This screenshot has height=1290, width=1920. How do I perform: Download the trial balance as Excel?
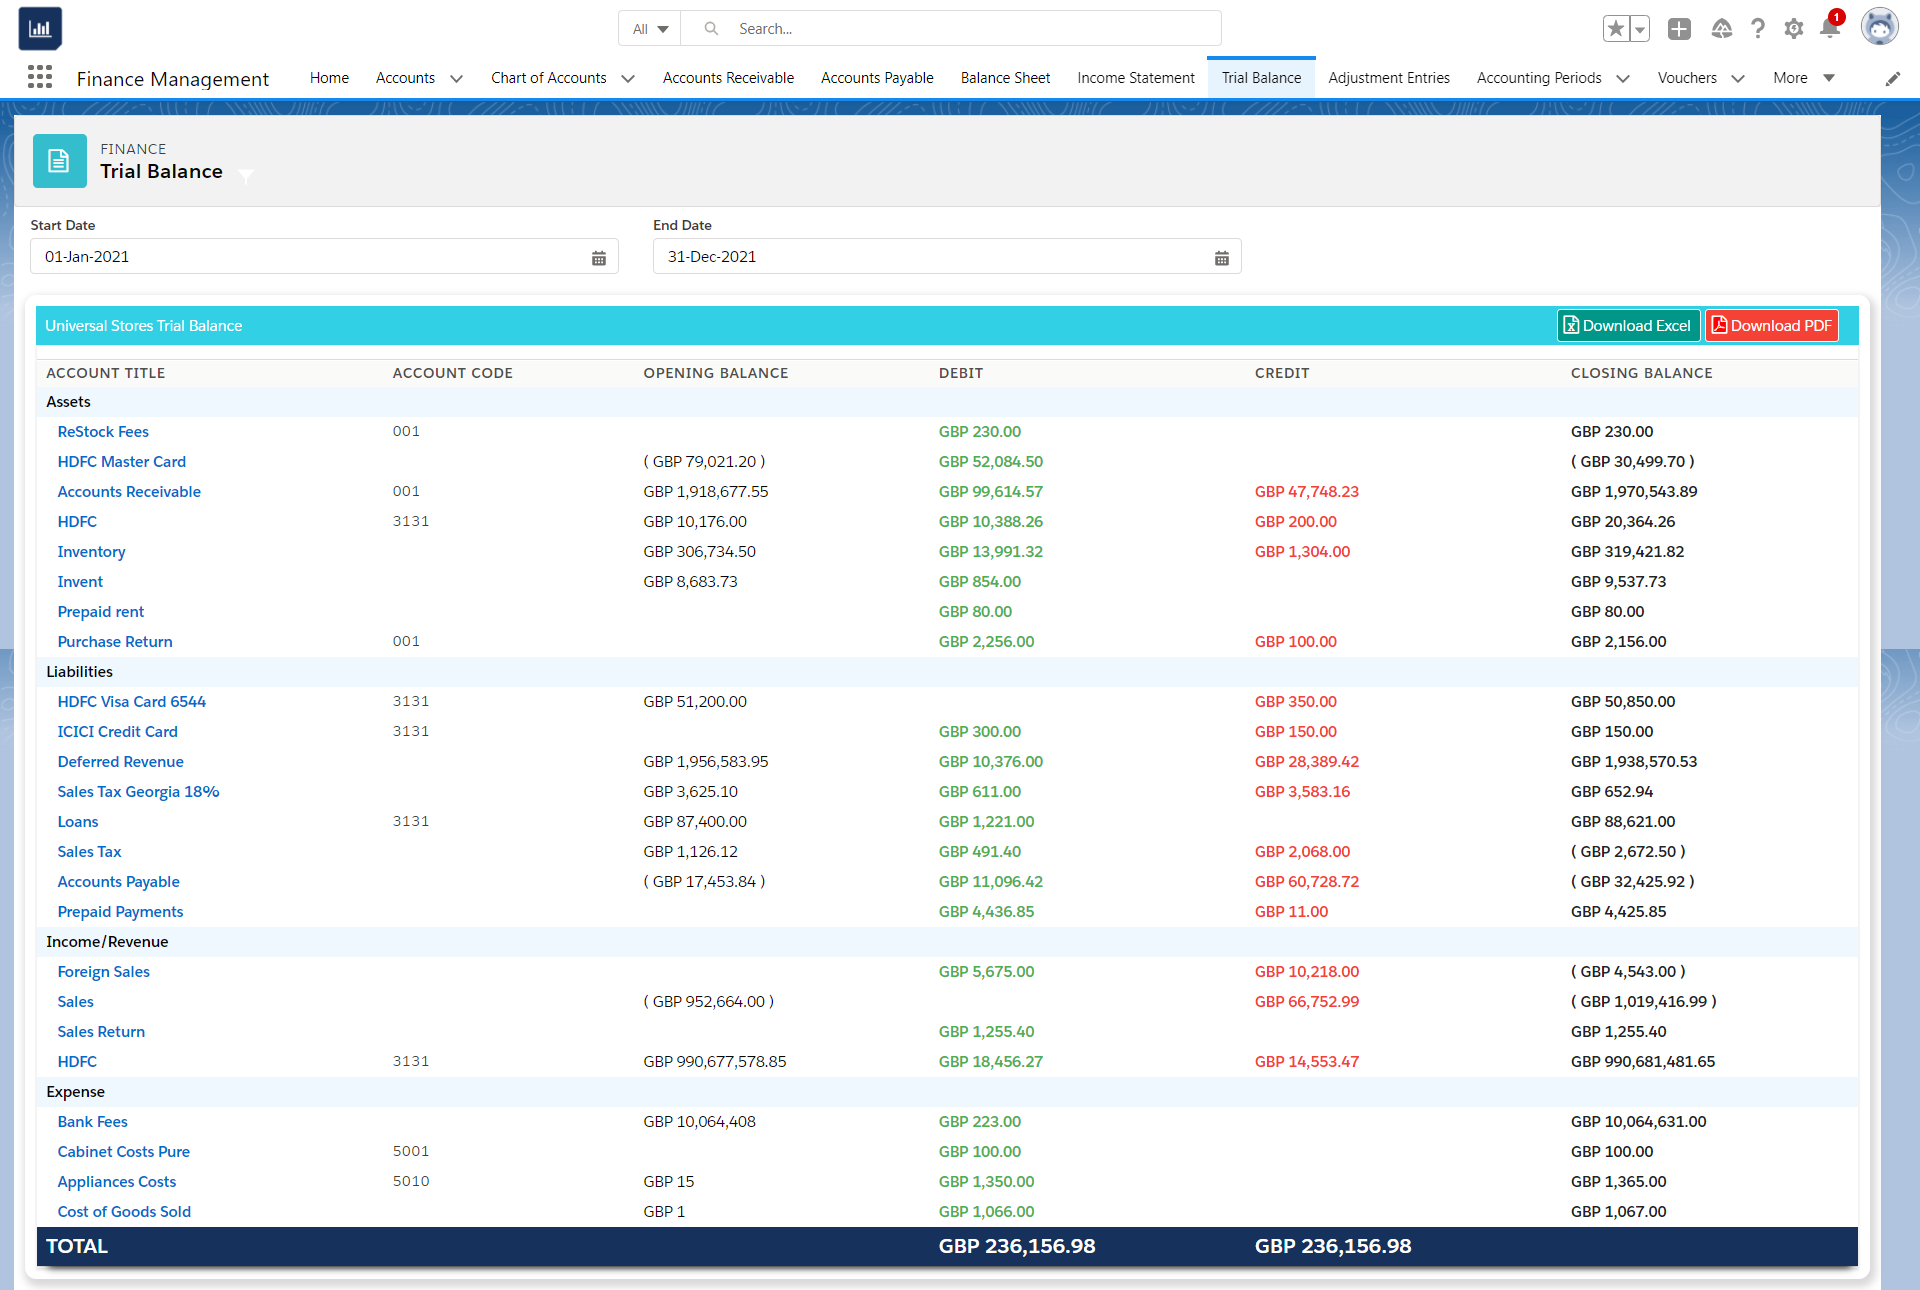point(1628,326)
